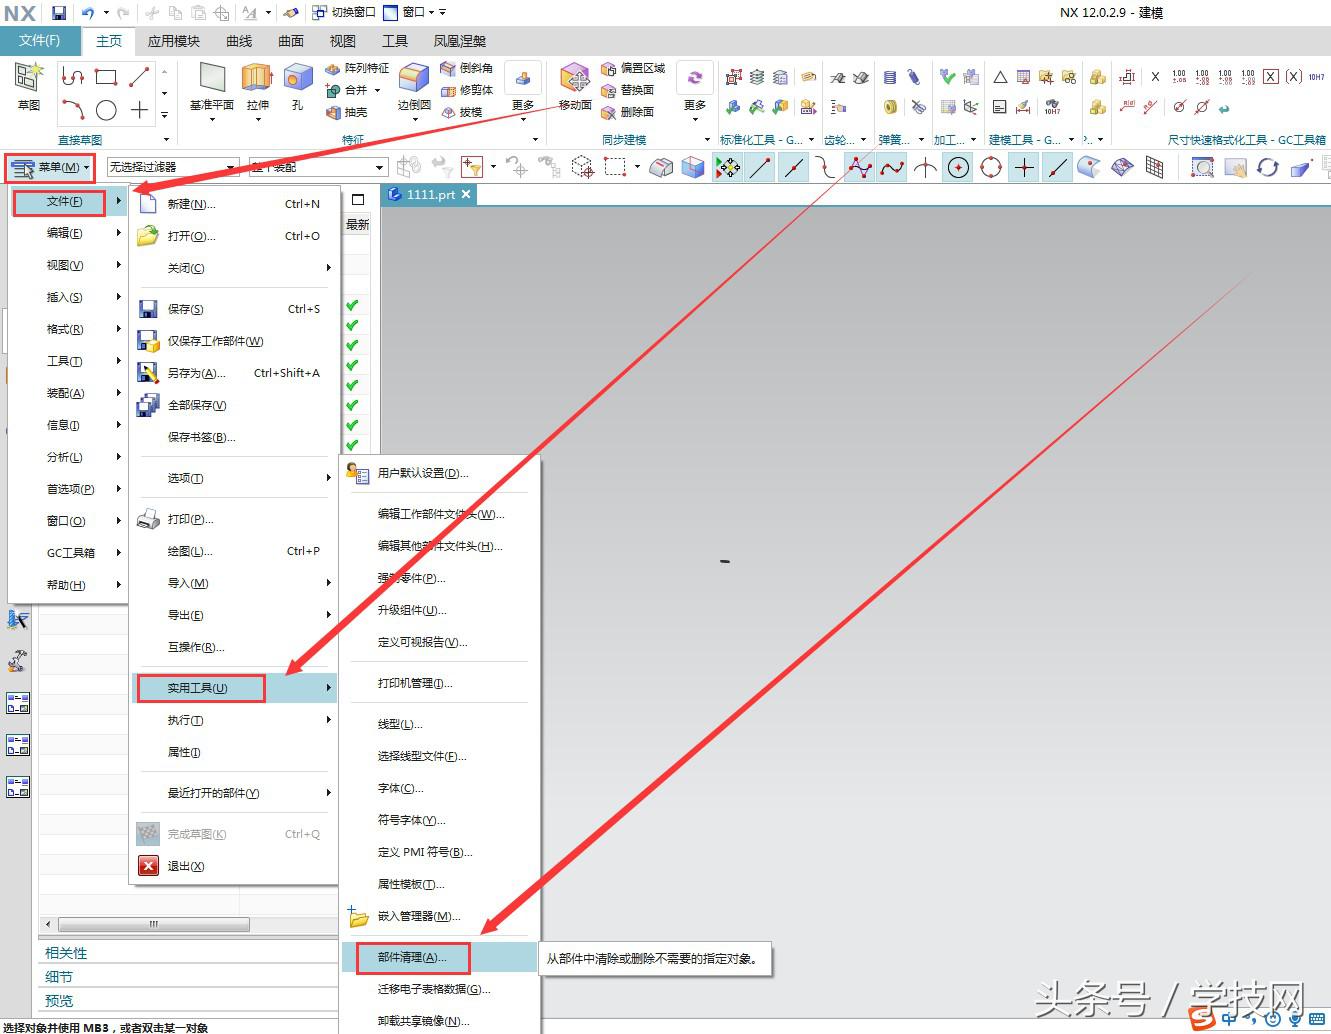Click the rotate view icon
This screenshot has height=1034, width=1331.
click(x=1268, y=168)
